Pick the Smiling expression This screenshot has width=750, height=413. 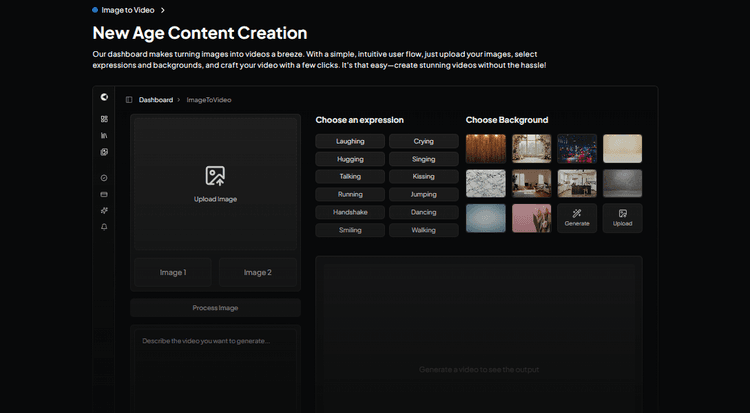[x=350, y=230]
